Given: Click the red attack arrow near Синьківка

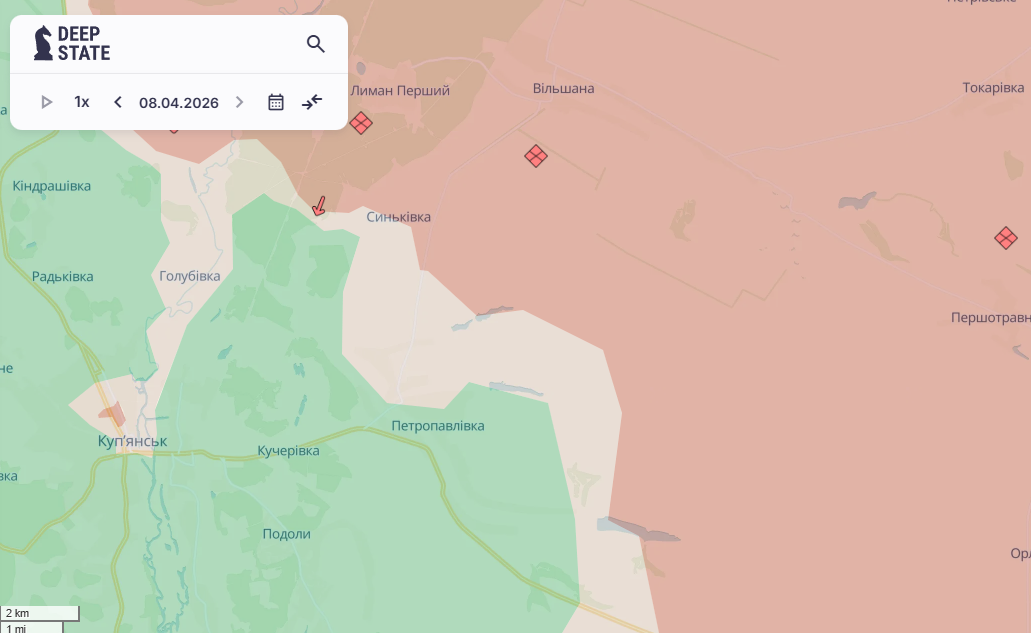Looking at the screenshot, I should pos(319,206).
